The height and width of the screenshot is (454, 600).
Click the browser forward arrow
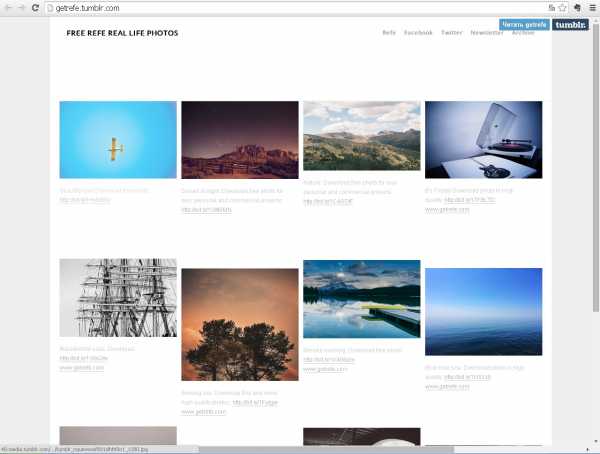(21, 8)
